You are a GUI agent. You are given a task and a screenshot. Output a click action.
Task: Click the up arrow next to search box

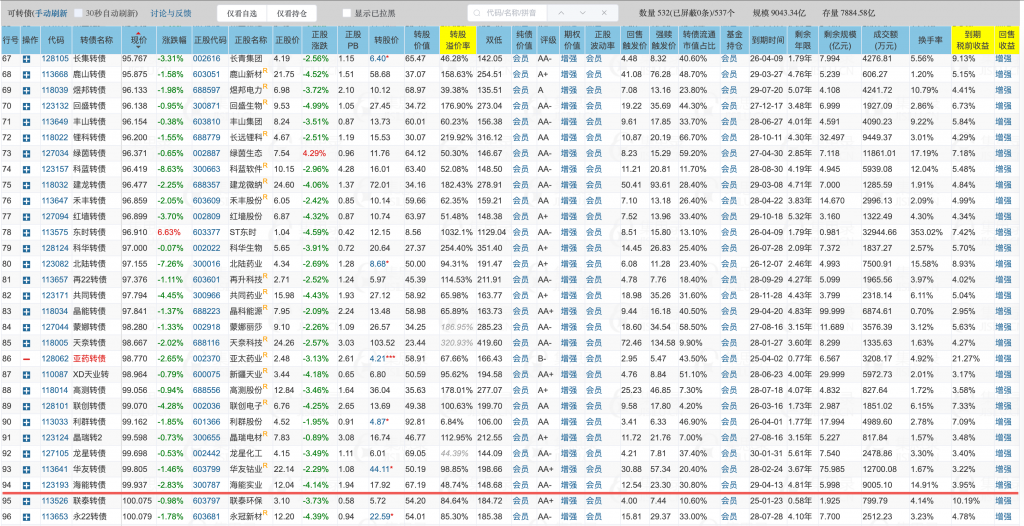point(561,12)
